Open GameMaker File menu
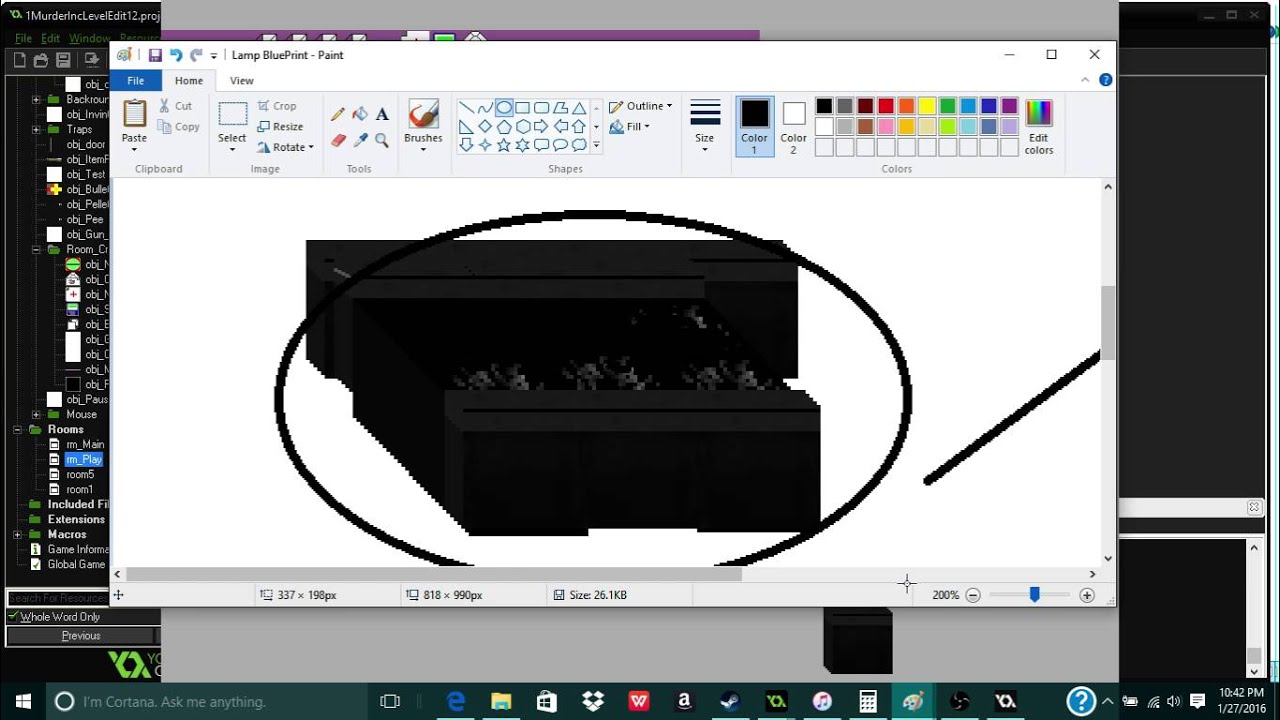 pos(23,38)
